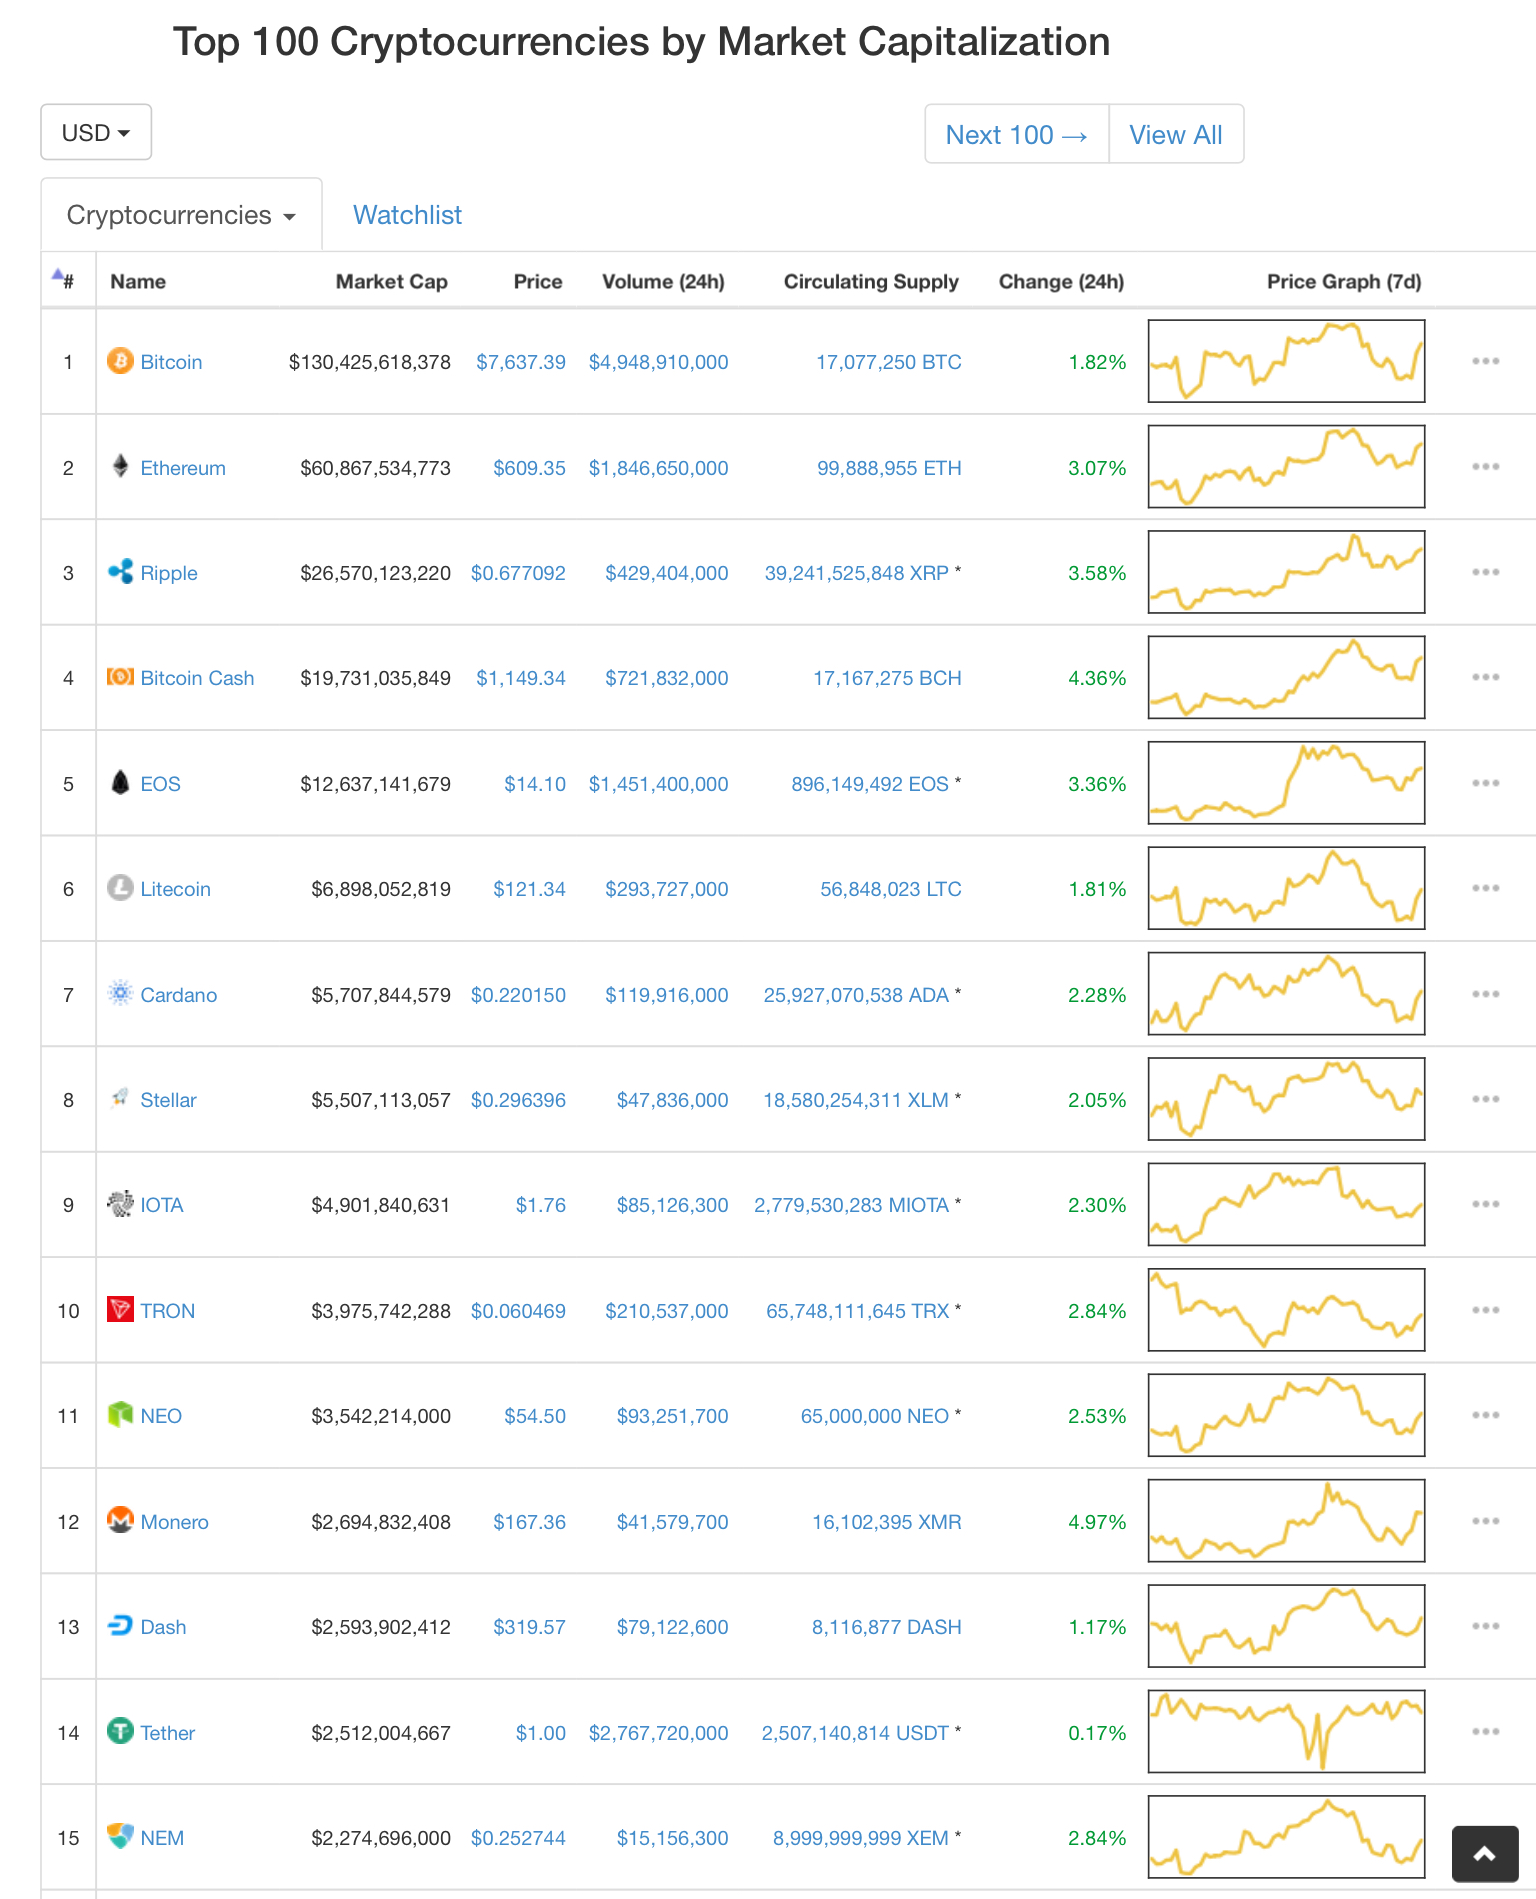The width and height of the screenshot is (1536, 1899).
Task: Click Monero 24h change 4.97%
Action: click(1097, 1522)
